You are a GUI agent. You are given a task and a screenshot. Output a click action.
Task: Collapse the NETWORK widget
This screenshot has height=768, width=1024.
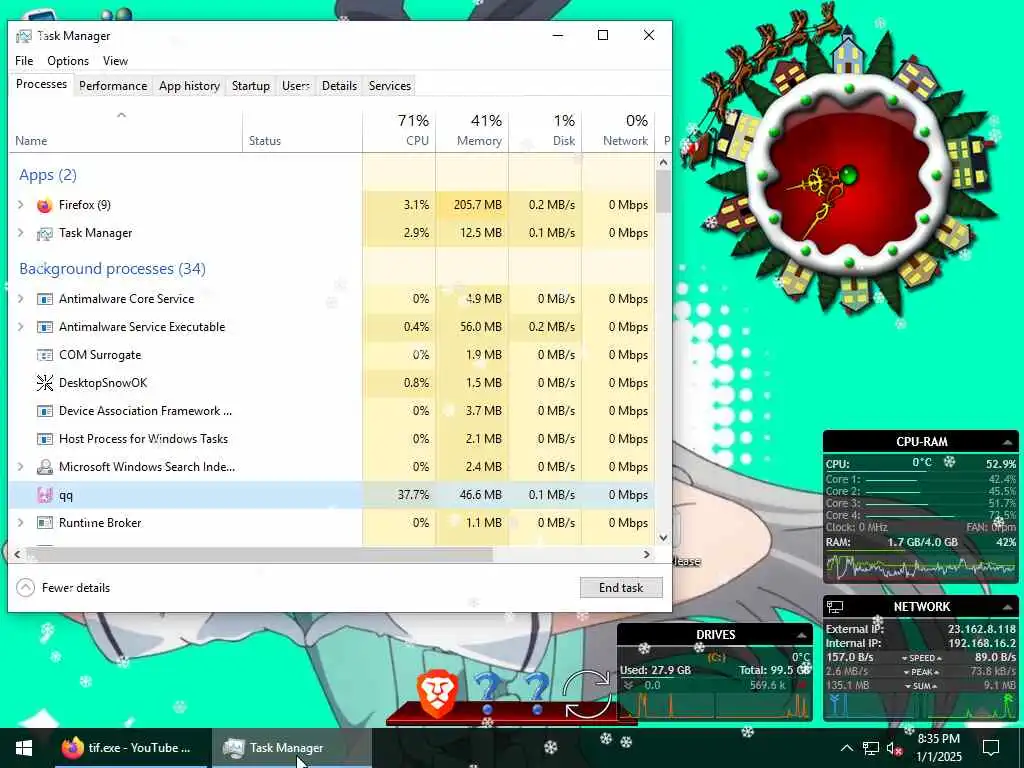click(1008, 607)
